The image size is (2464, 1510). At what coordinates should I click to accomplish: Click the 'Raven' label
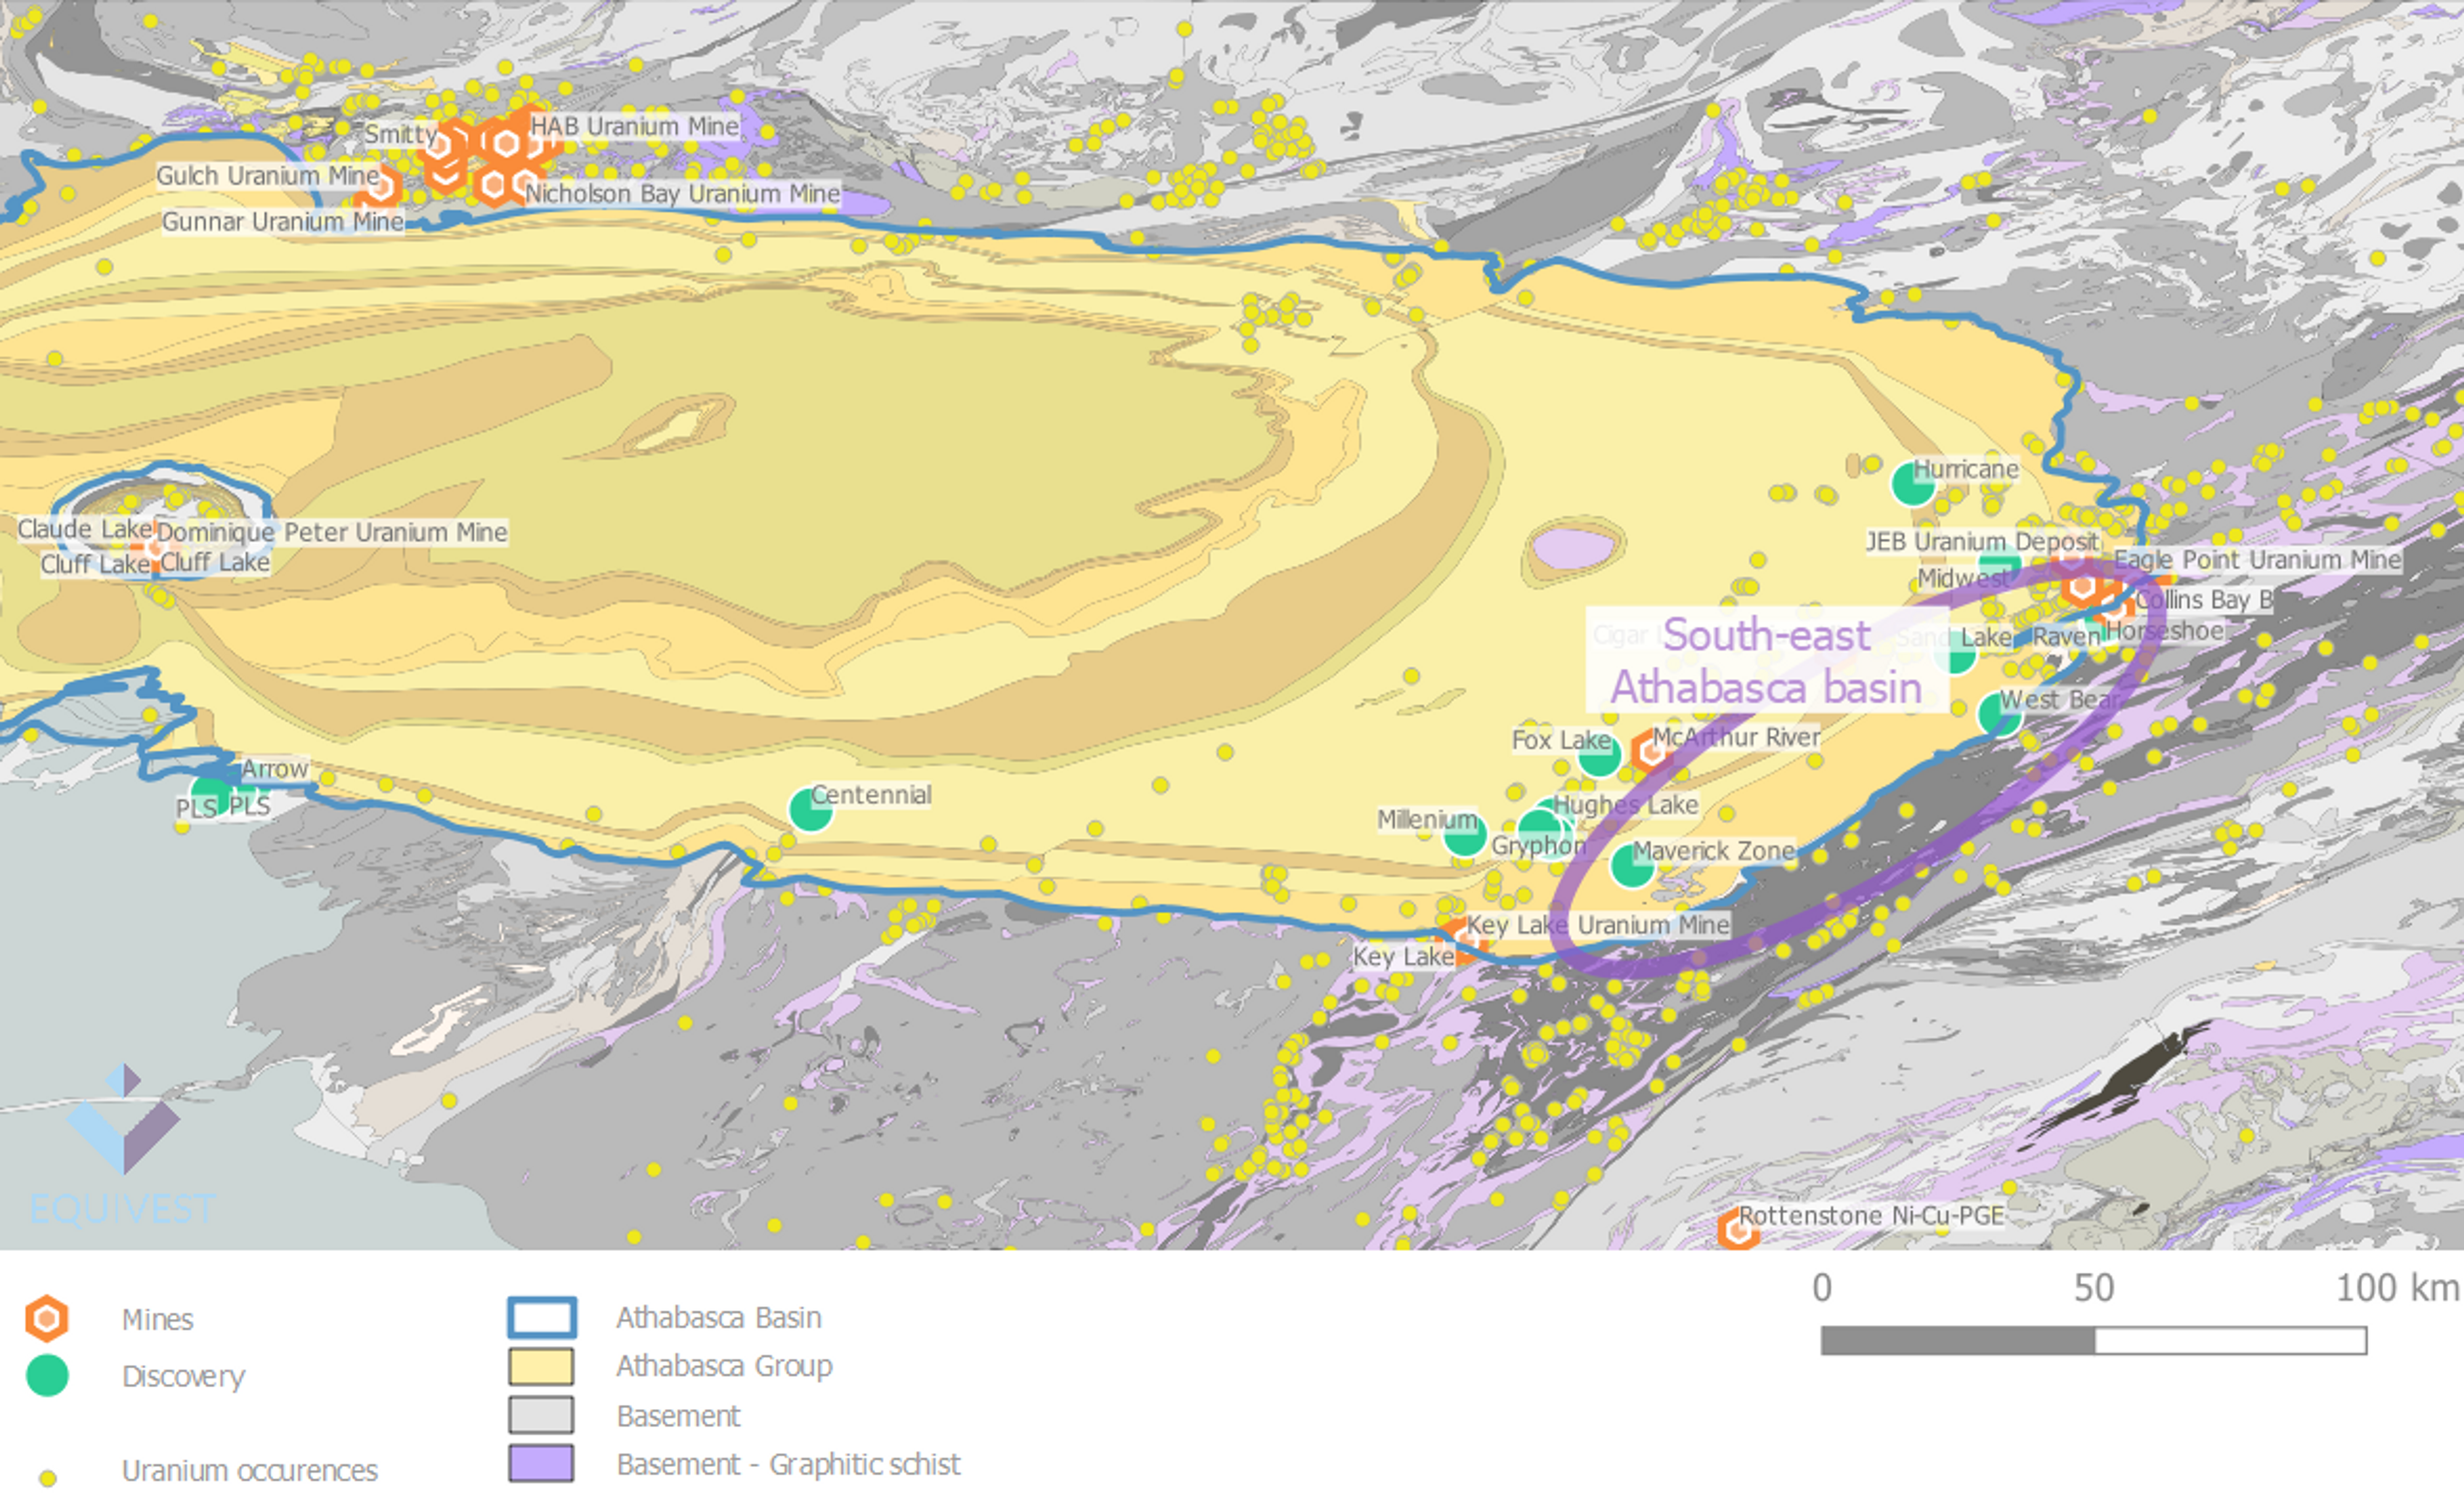[2066, 637]
